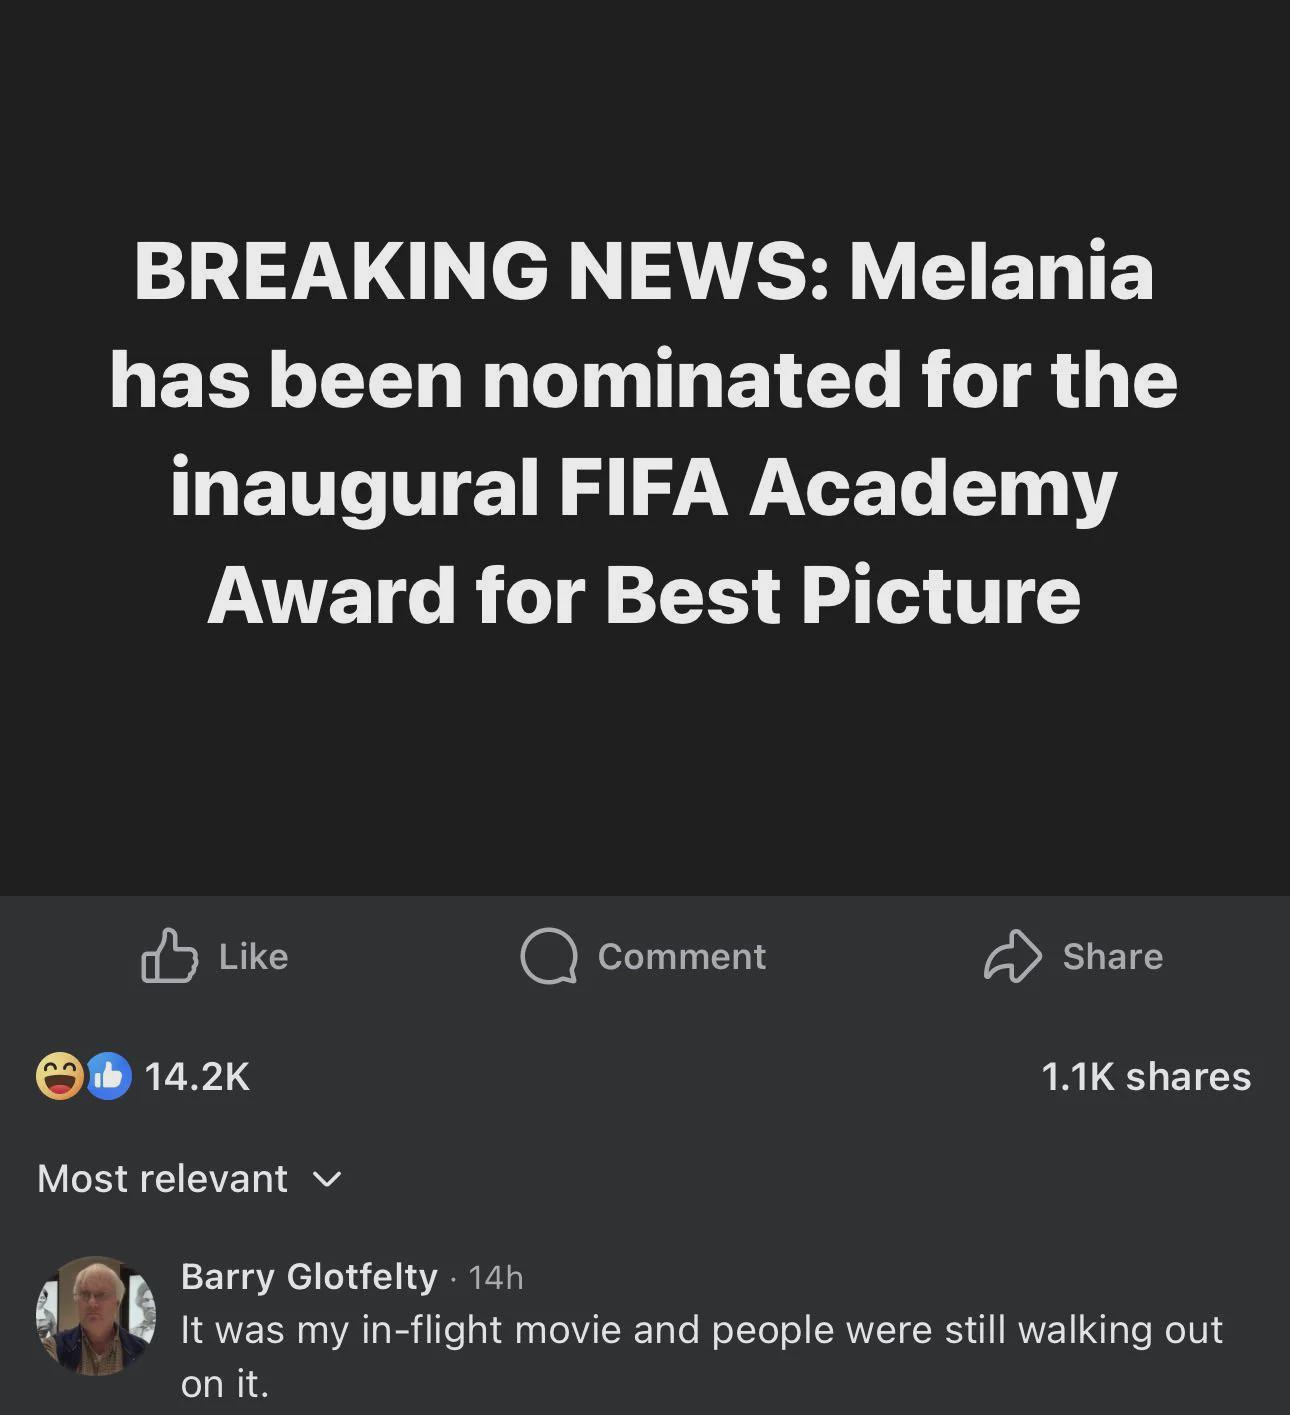1290x1415 pixels.
Task: Open the comment posted 14h ago
Action: tap(497, 1277)
